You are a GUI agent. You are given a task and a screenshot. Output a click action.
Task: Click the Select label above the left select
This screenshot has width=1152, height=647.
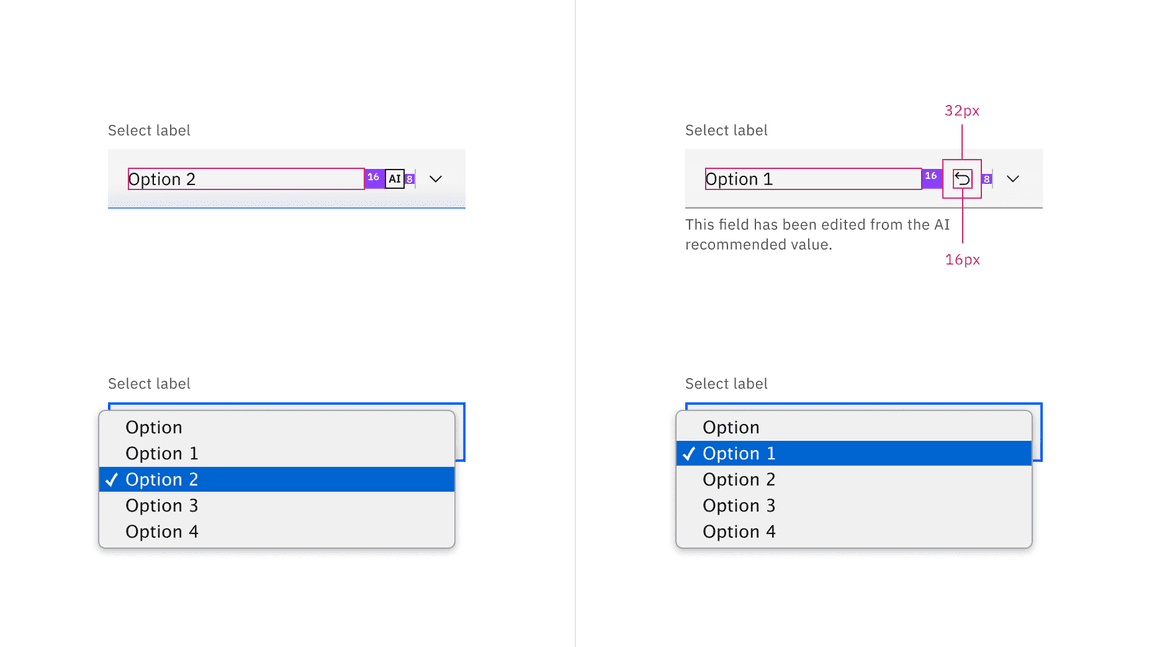pyautogui.click(x=148, y=130)
